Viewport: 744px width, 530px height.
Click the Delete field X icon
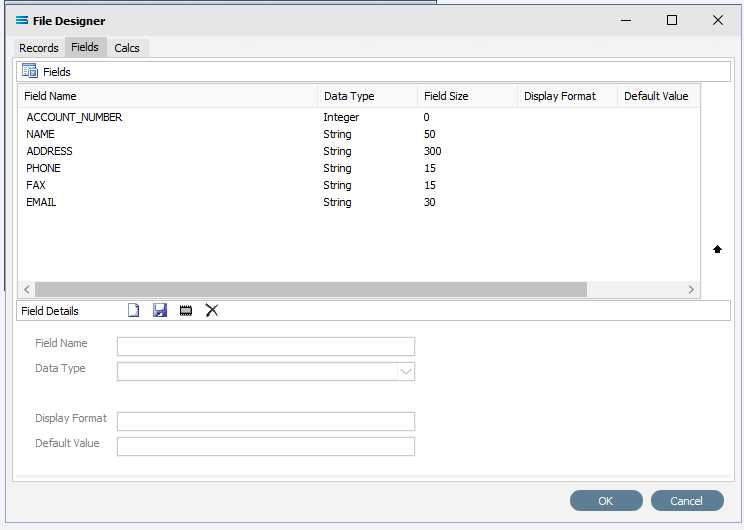pos(212,310)
